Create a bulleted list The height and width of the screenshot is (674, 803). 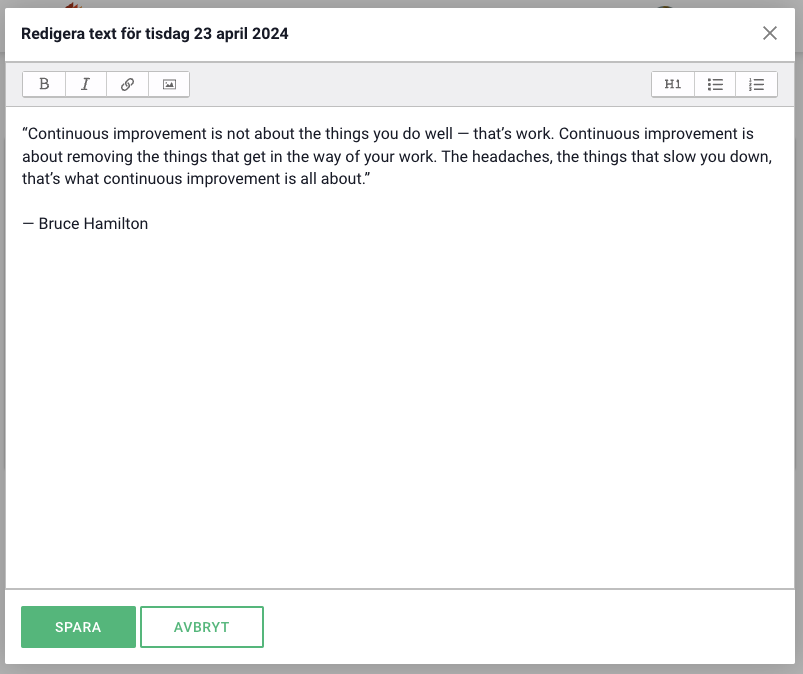(715, 85)
